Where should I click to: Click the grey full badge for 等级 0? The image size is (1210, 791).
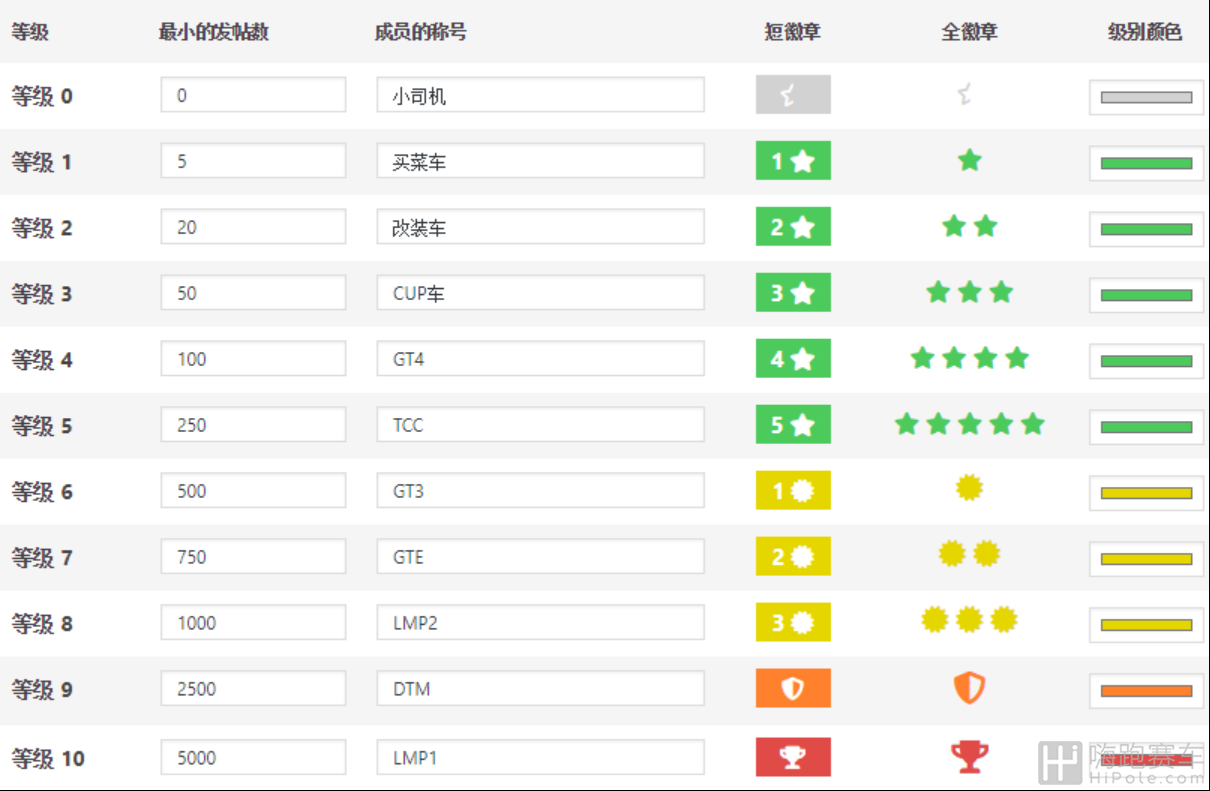[965, 95]
